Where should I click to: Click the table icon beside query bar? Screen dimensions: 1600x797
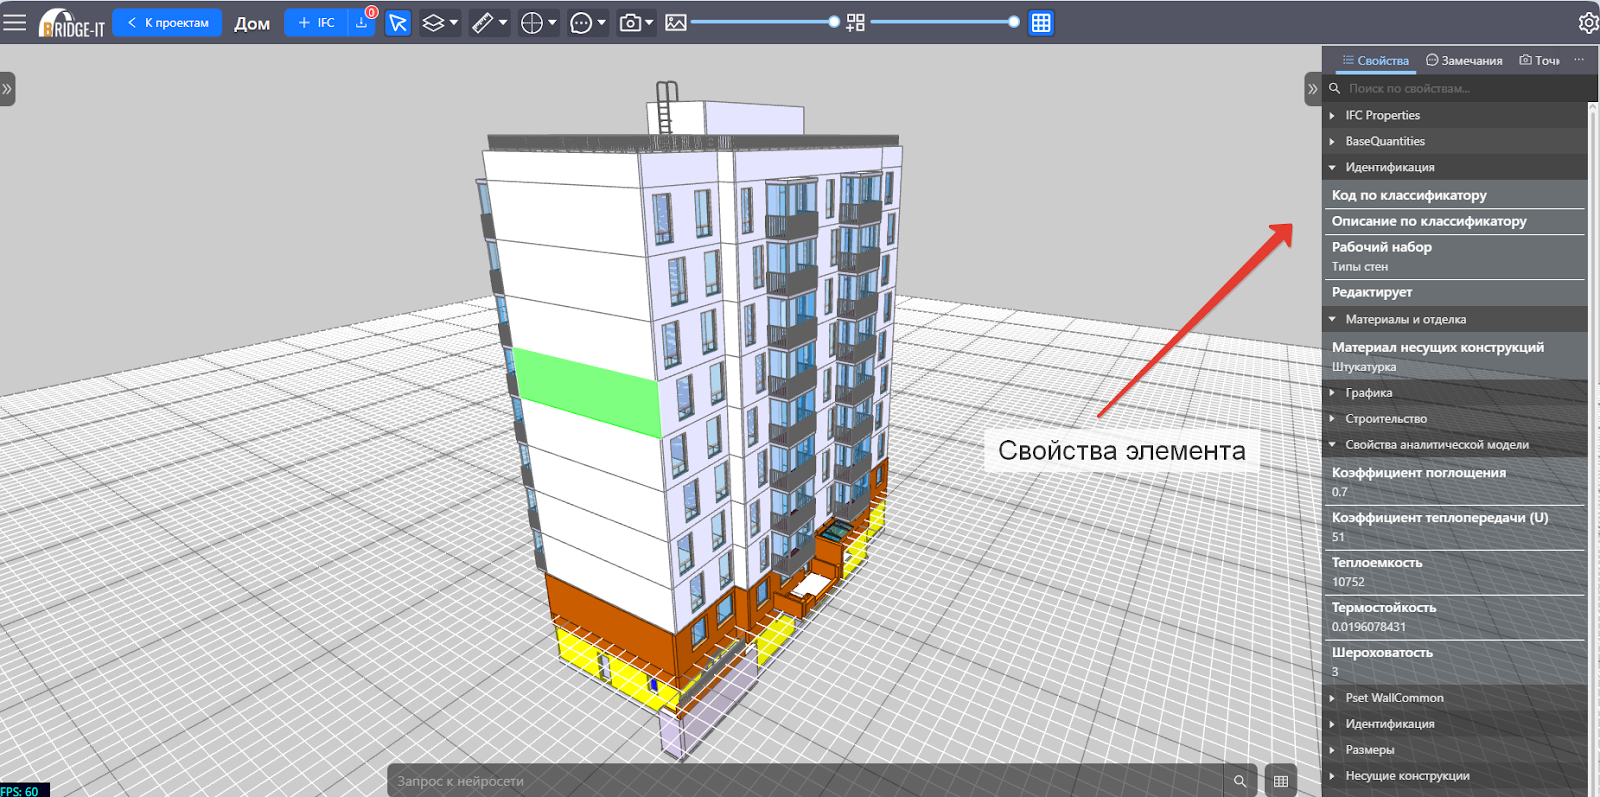point(1281,781)
